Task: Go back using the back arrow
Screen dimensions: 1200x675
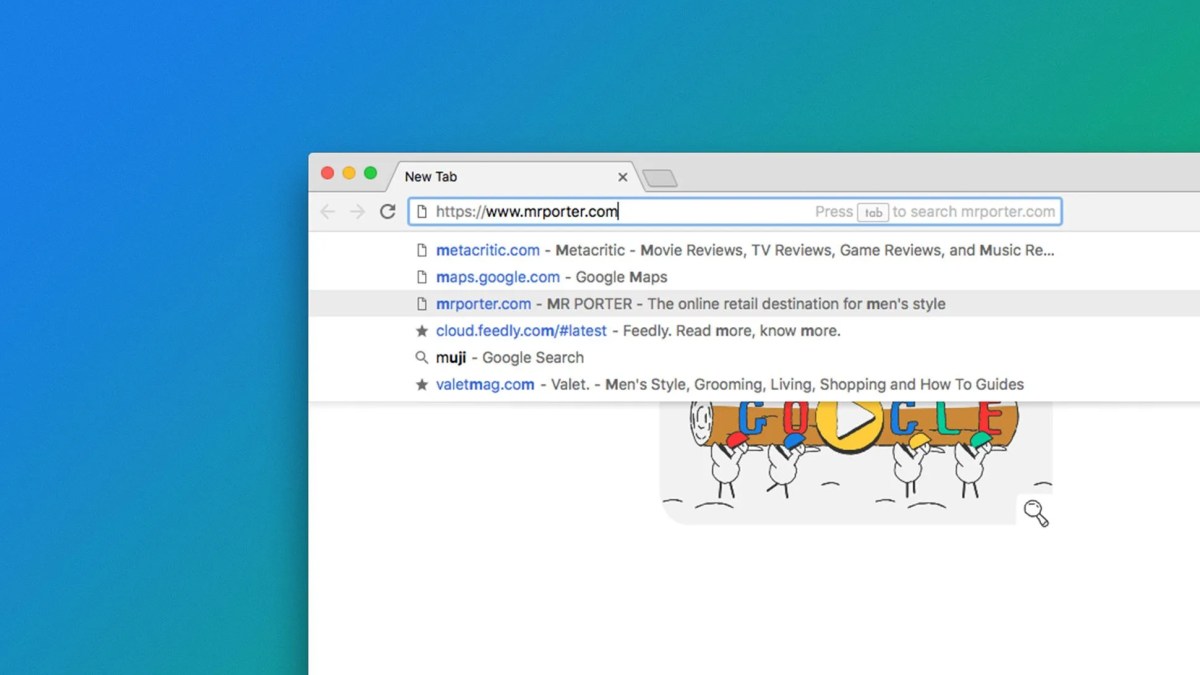Action: click(327, 212)
